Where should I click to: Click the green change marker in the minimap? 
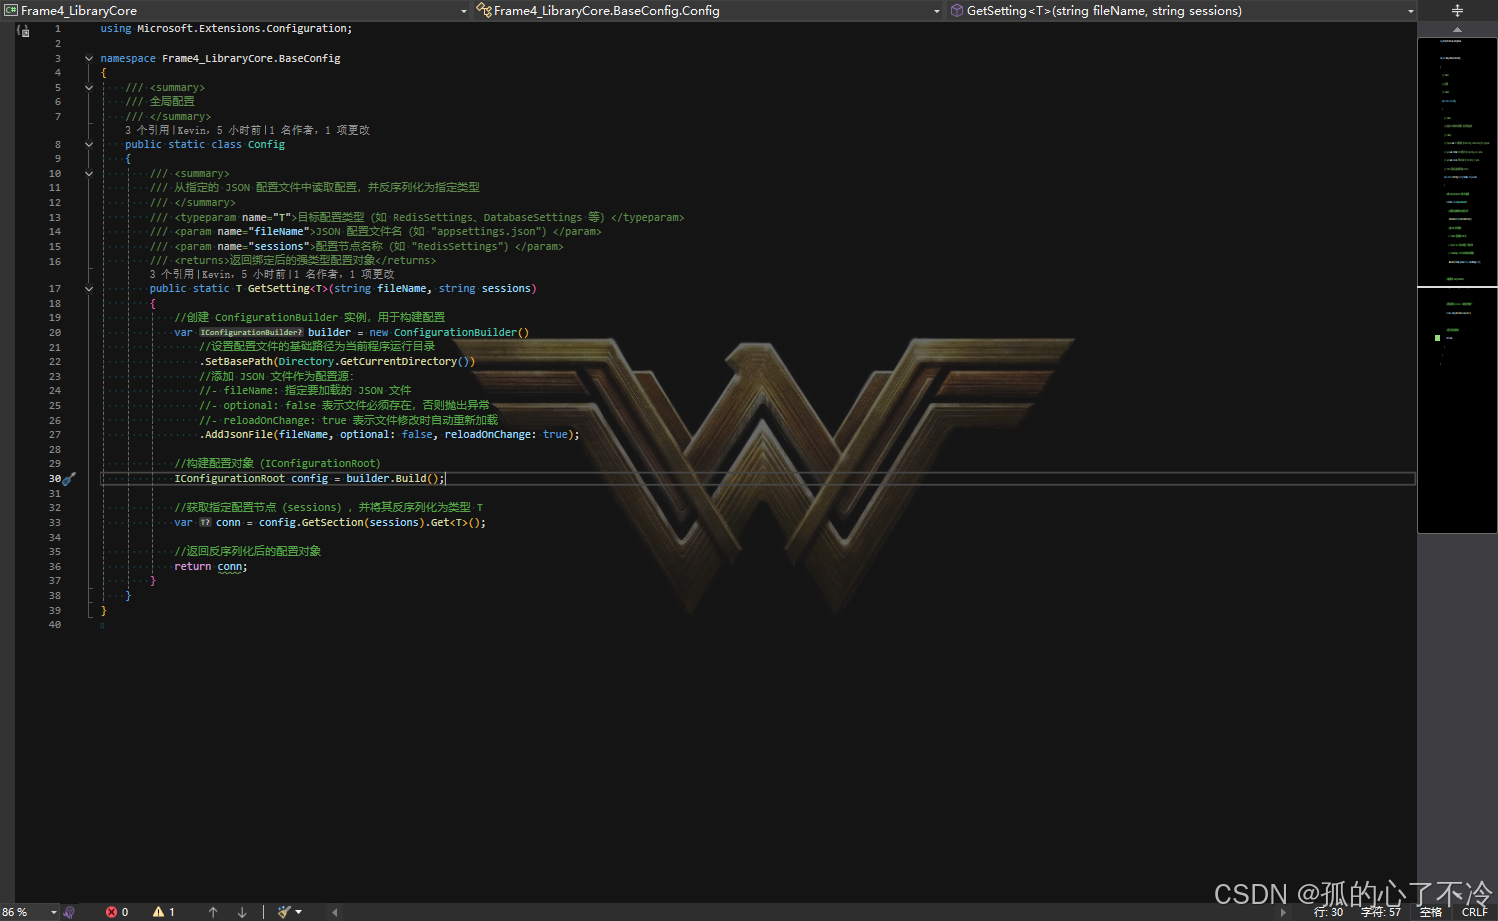1438,338
